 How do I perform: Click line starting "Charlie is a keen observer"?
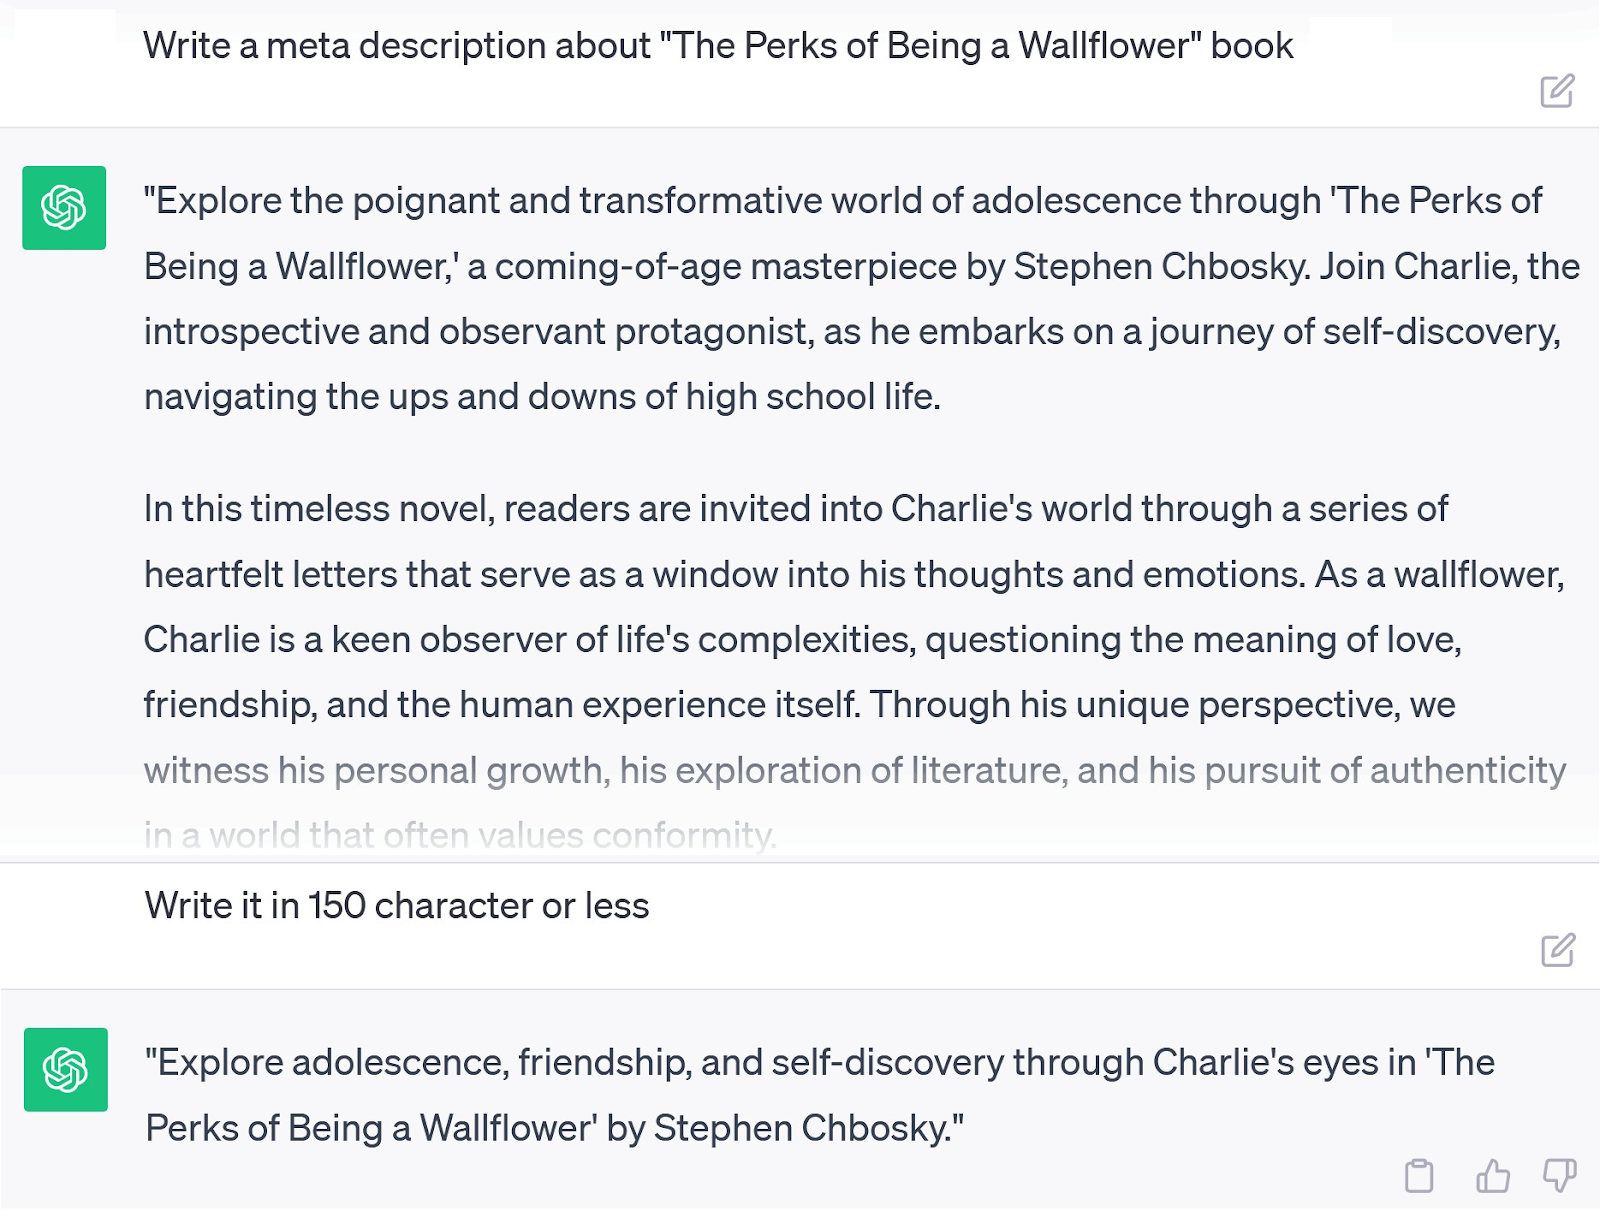pyautogui.click(x=802, y=640)
